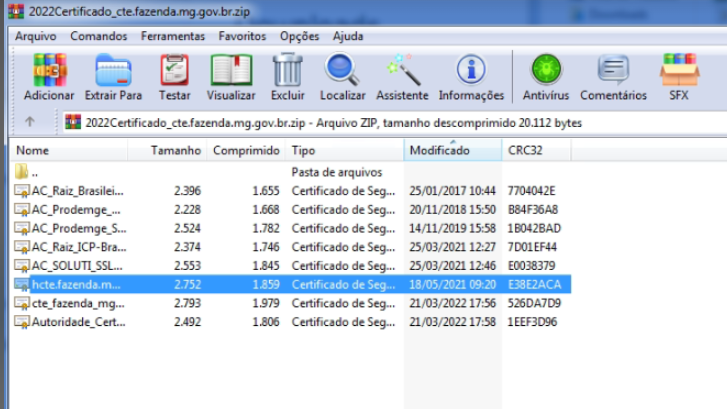Click 'Pasta de arquivos' type text
727x409 pixels.
click(x=337, y=172)
